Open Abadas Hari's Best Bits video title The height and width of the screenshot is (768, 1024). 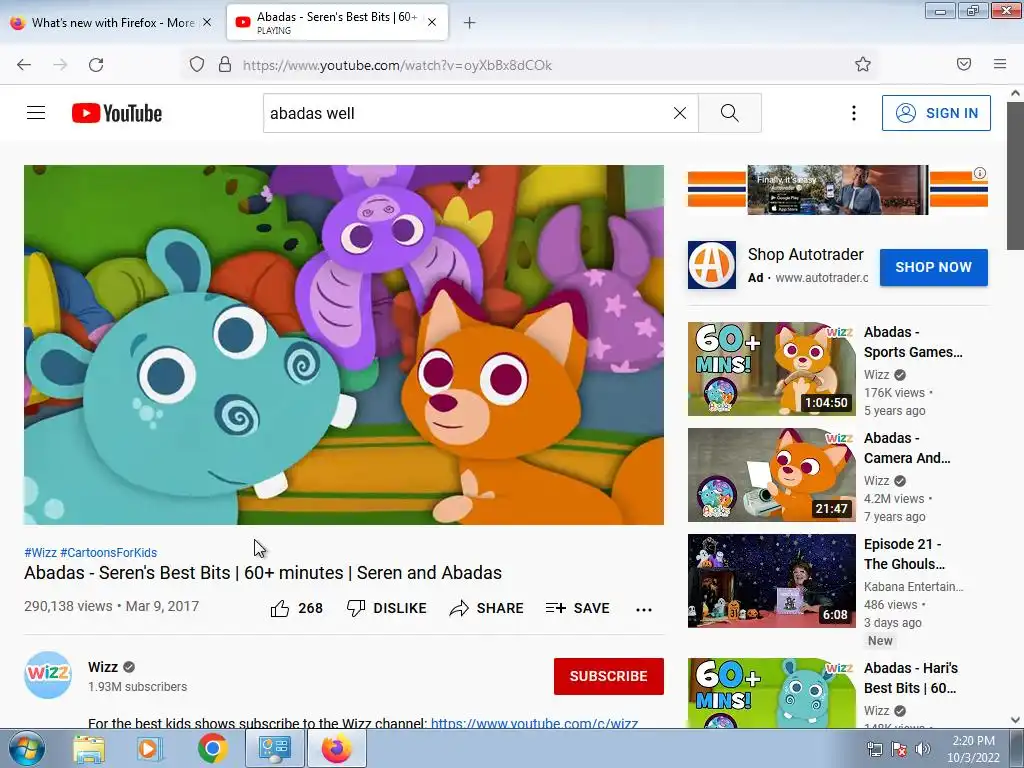click(x=910, y=678)
